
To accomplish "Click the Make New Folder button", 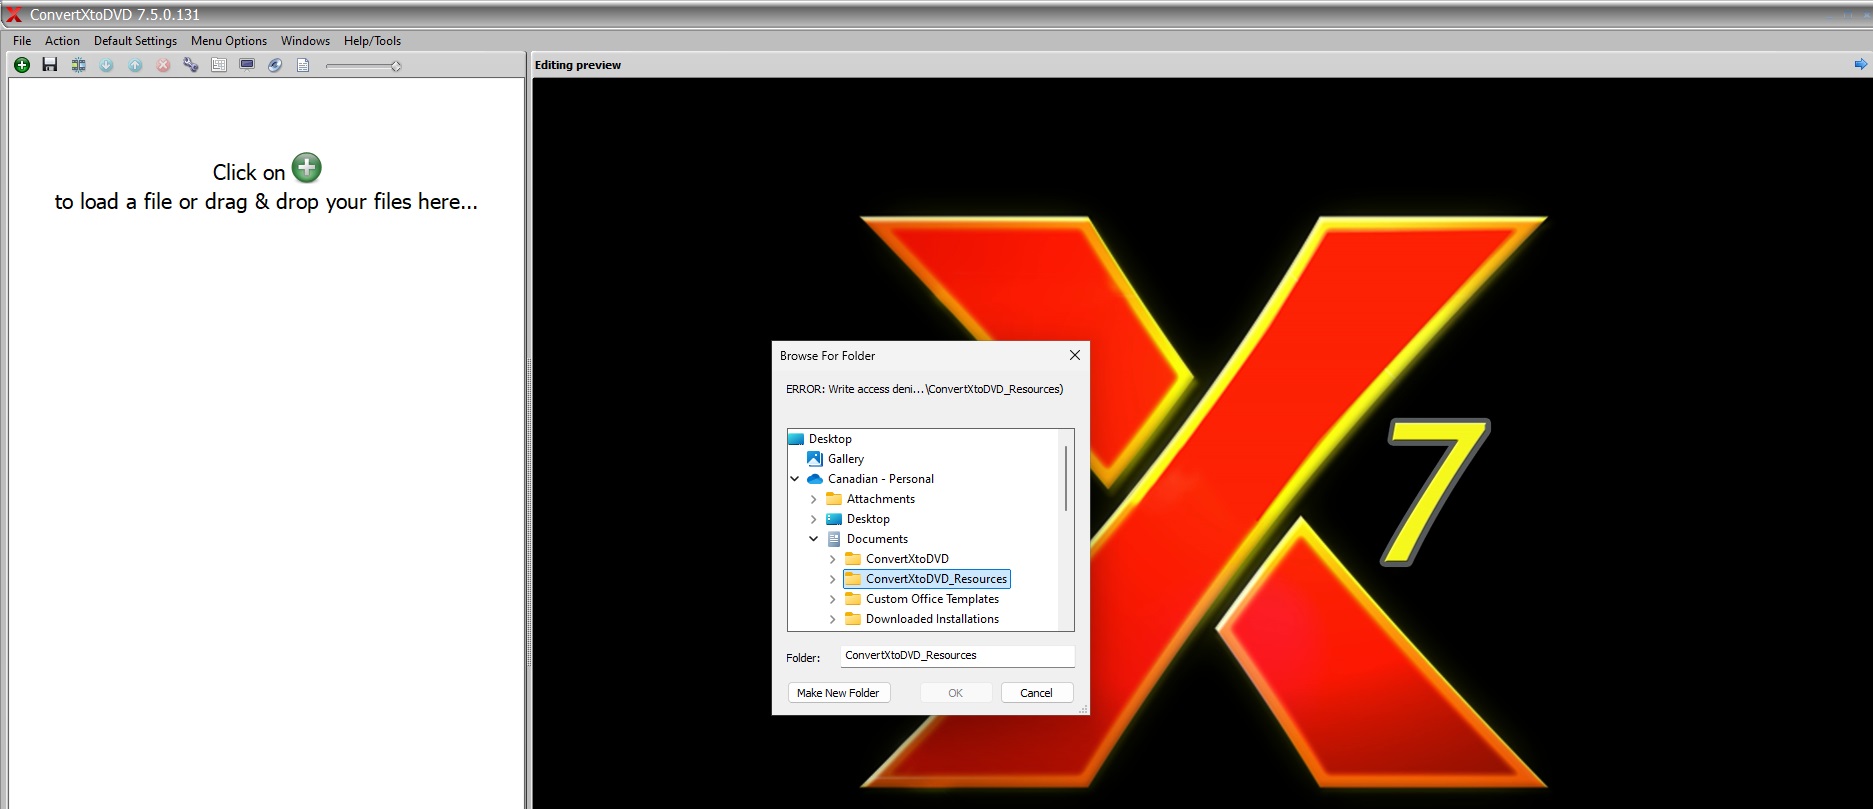I will point(838,693).
